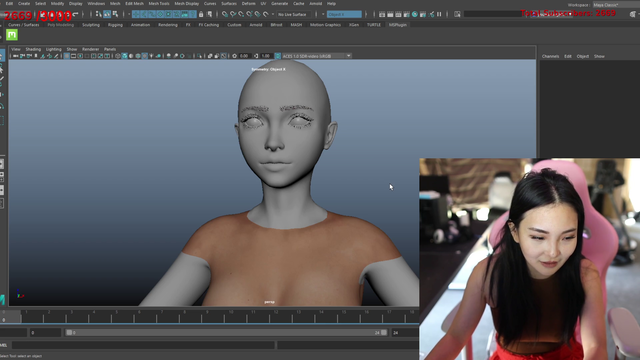Open camera attributes icon
This screenshot has width=640, height=360.
pos(29,56)
